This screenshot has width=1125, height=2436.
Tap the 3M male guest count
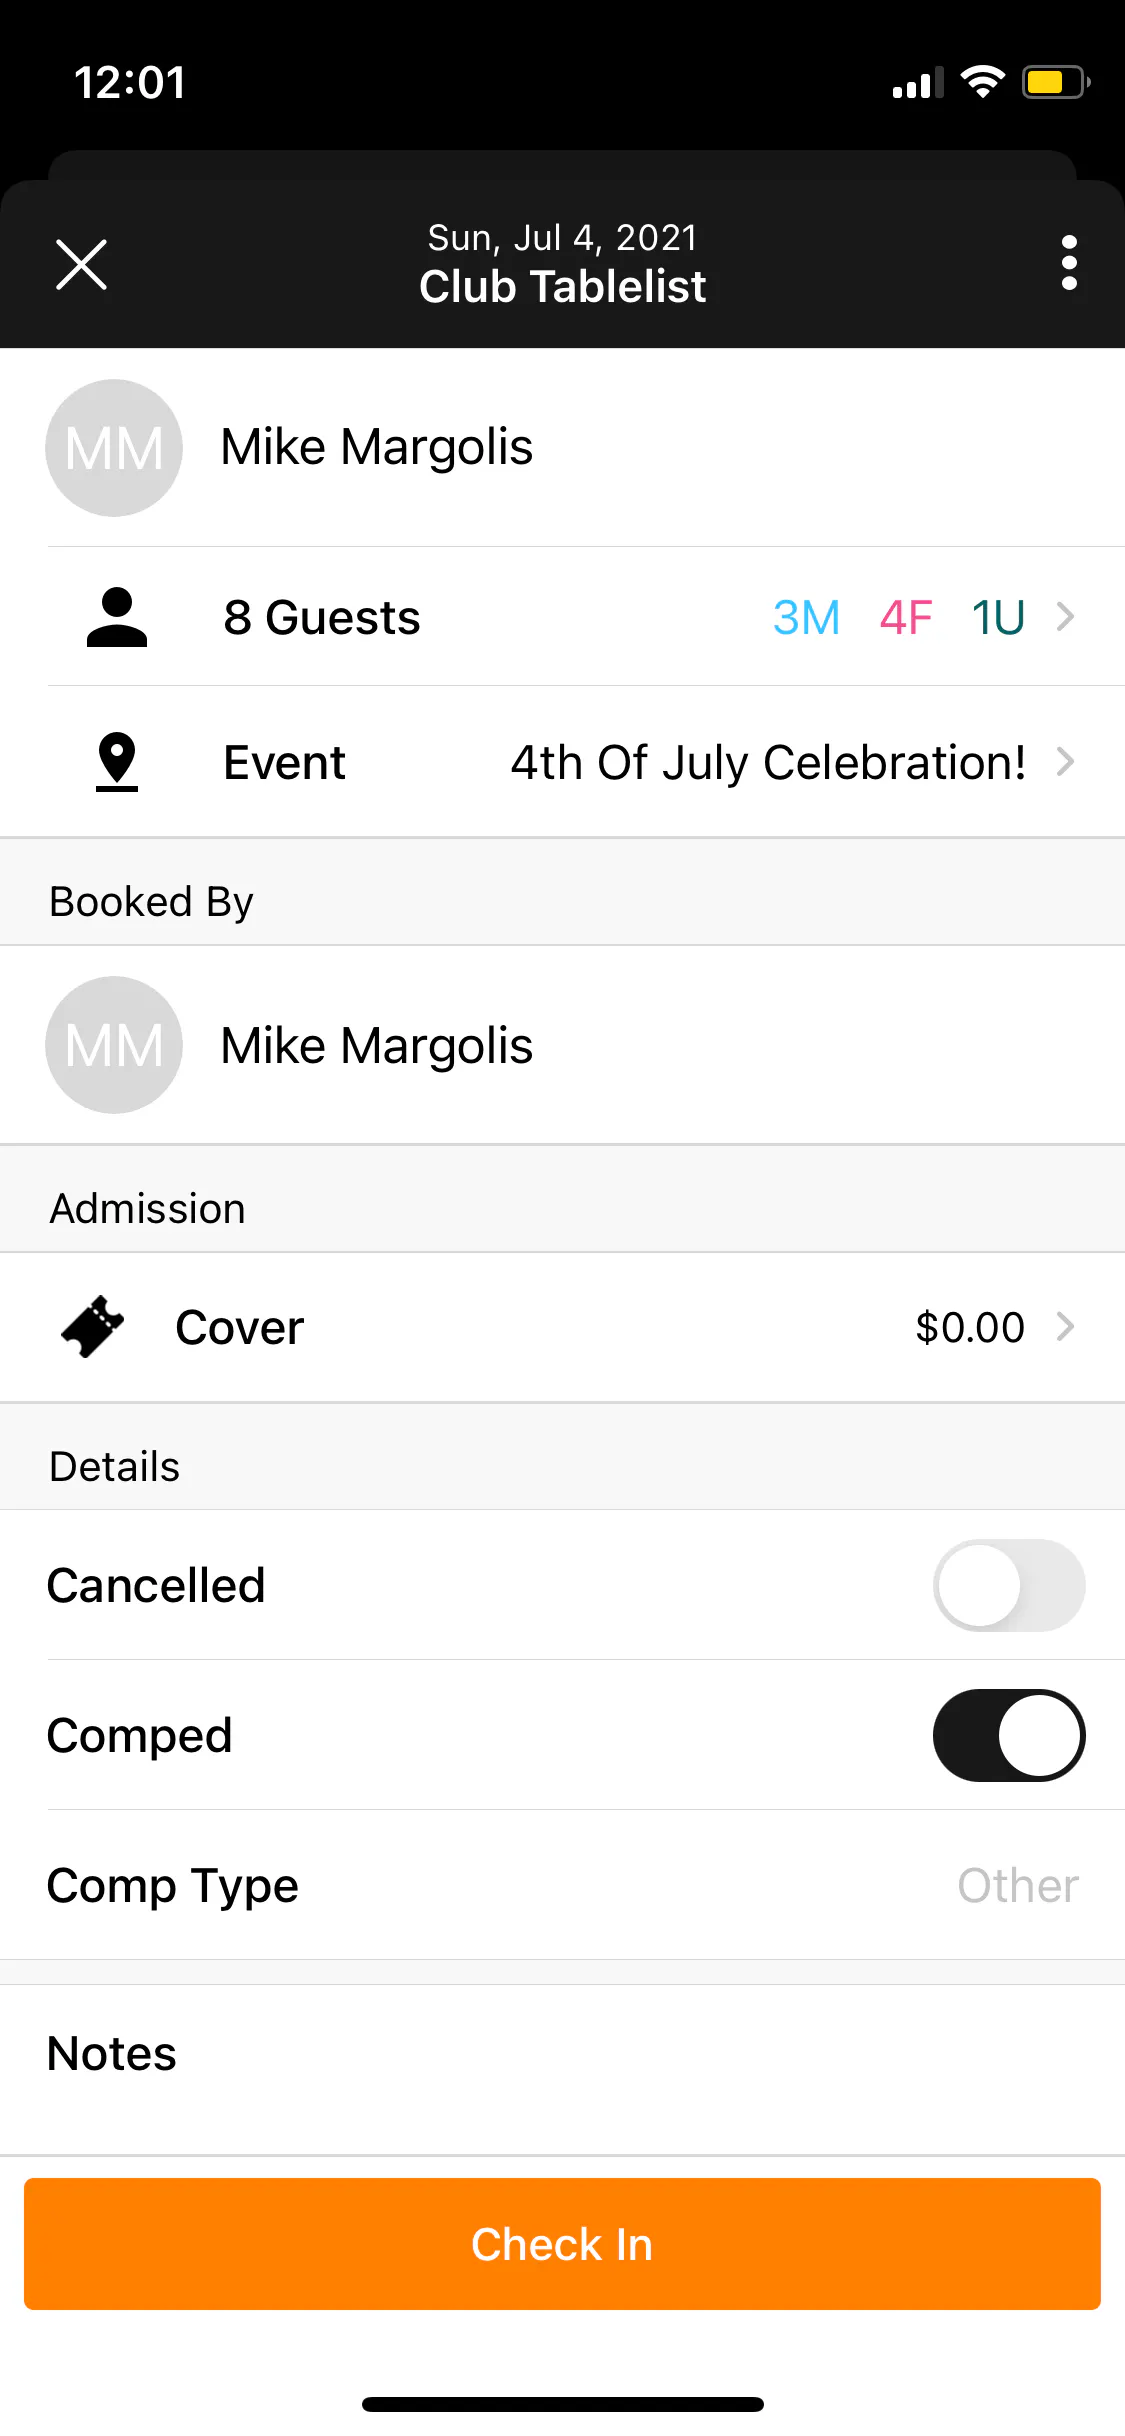point(806,617)
